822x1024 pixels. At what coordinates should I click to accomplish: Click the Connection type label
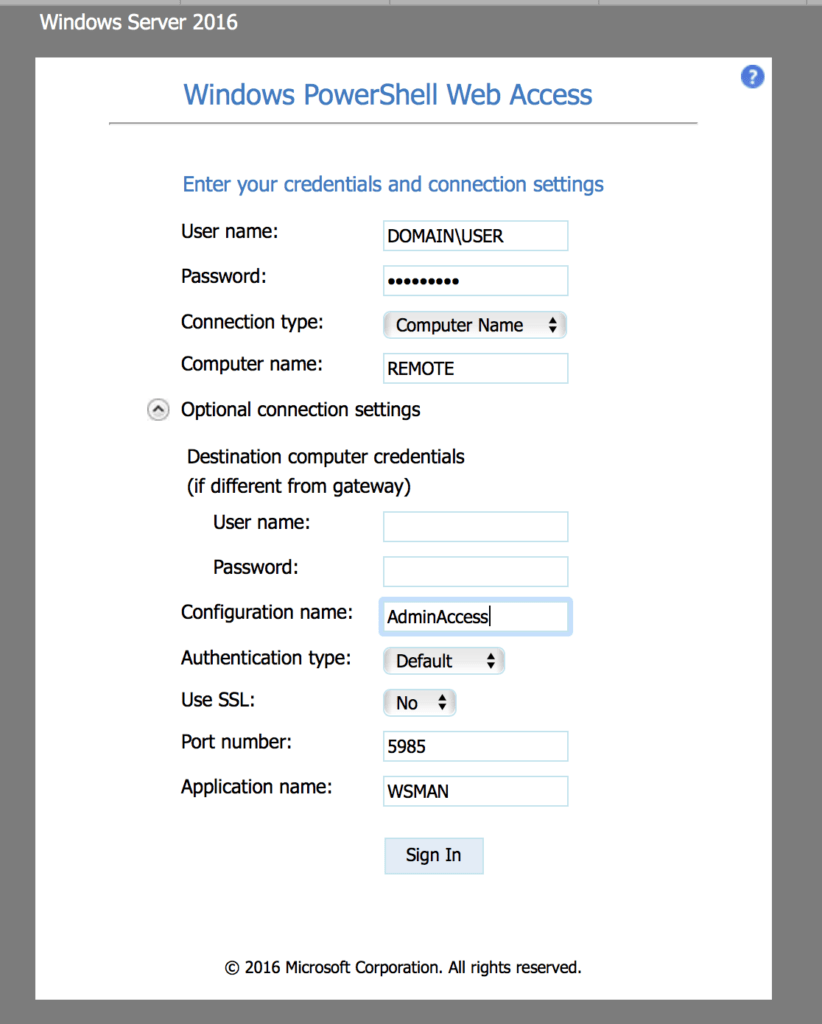pos(252,322)
